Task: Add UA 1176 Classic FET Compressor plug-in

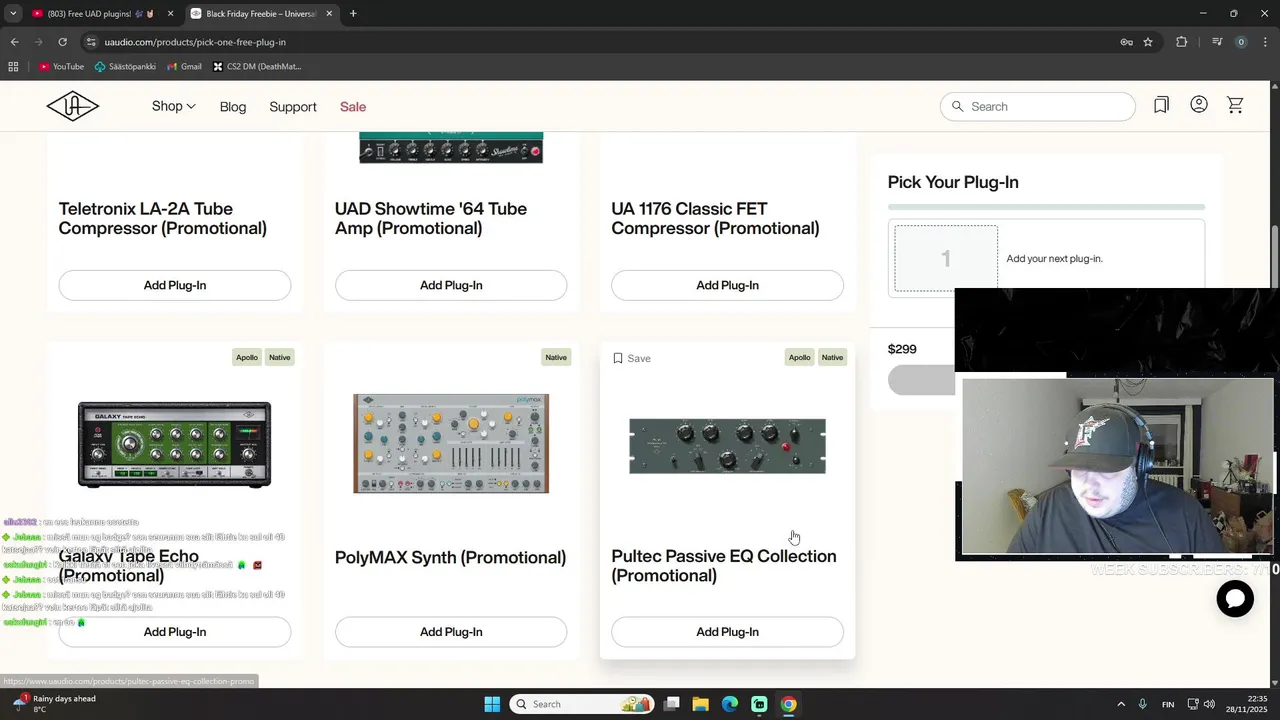Action: pyautogui.click(x=727, y=285)
